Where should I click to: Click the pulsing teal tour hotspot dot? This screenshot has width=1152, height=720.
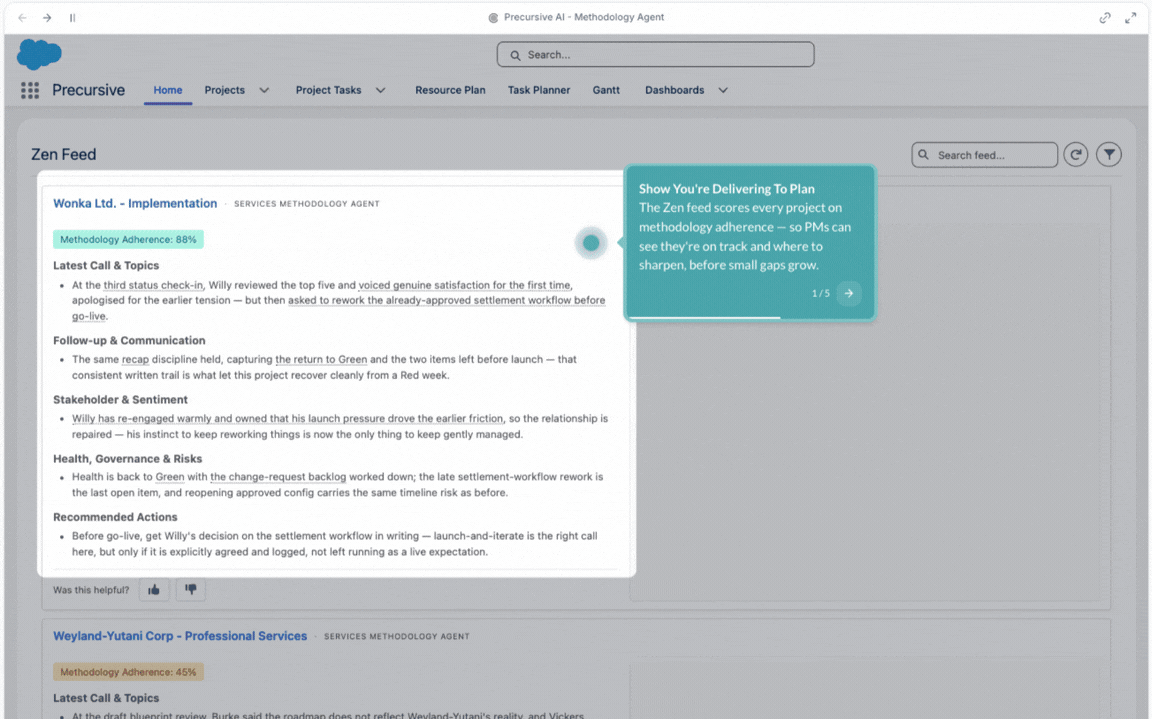pyautogui.click(x=591, y=243)
